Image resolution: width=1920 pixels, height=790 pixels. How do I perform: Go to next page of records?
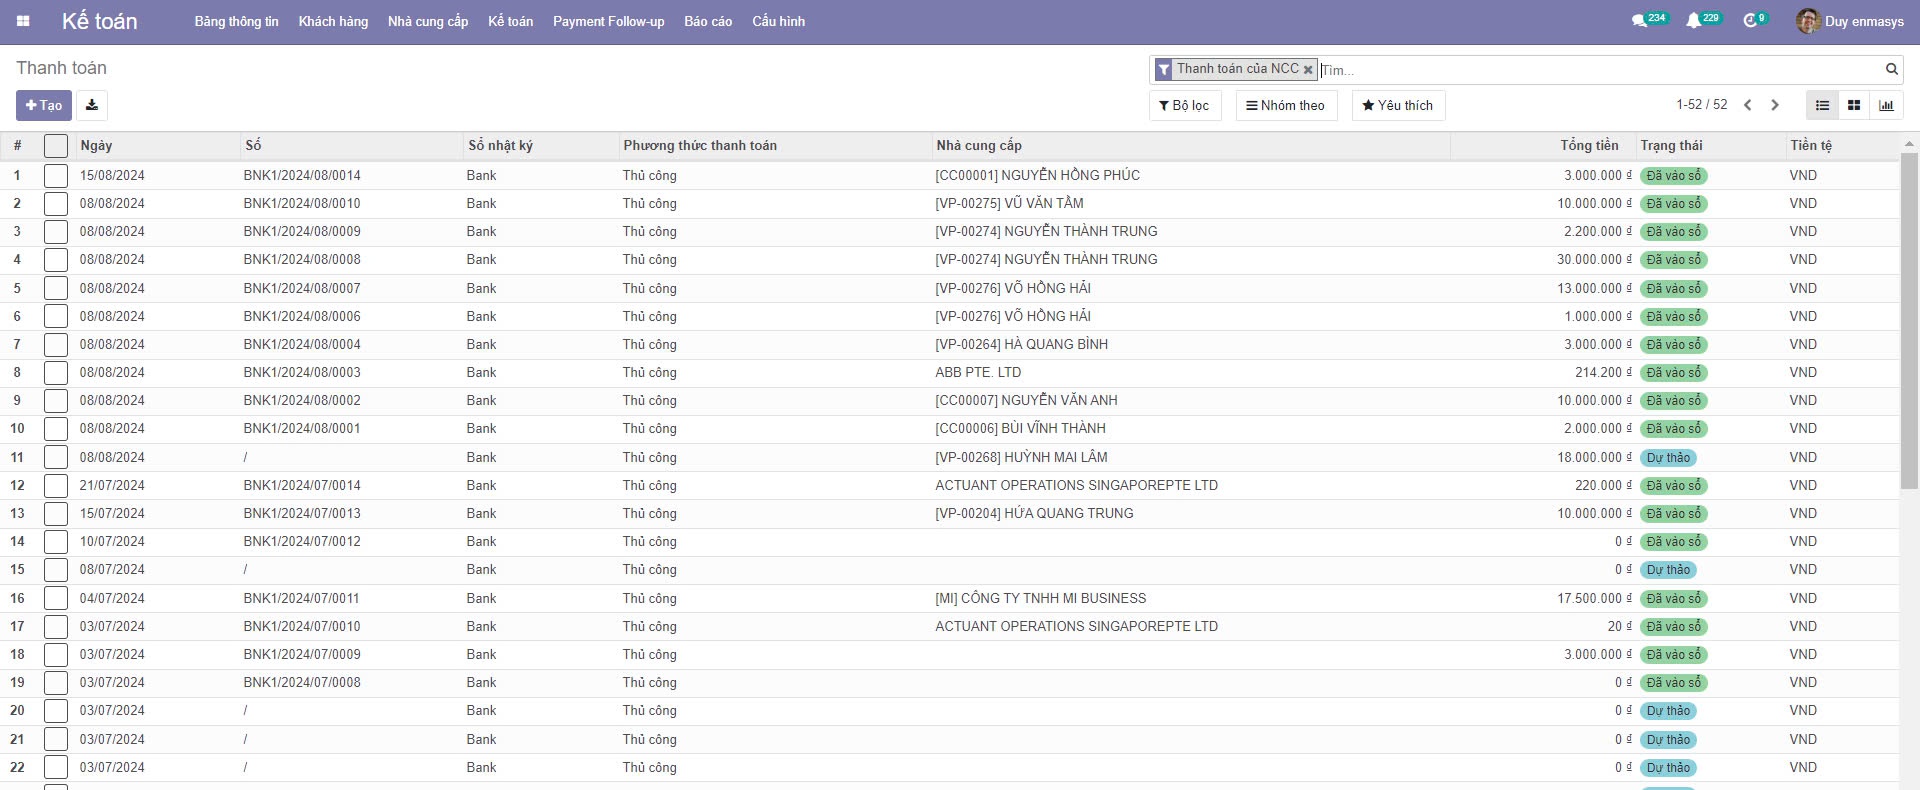[1775, 105]
